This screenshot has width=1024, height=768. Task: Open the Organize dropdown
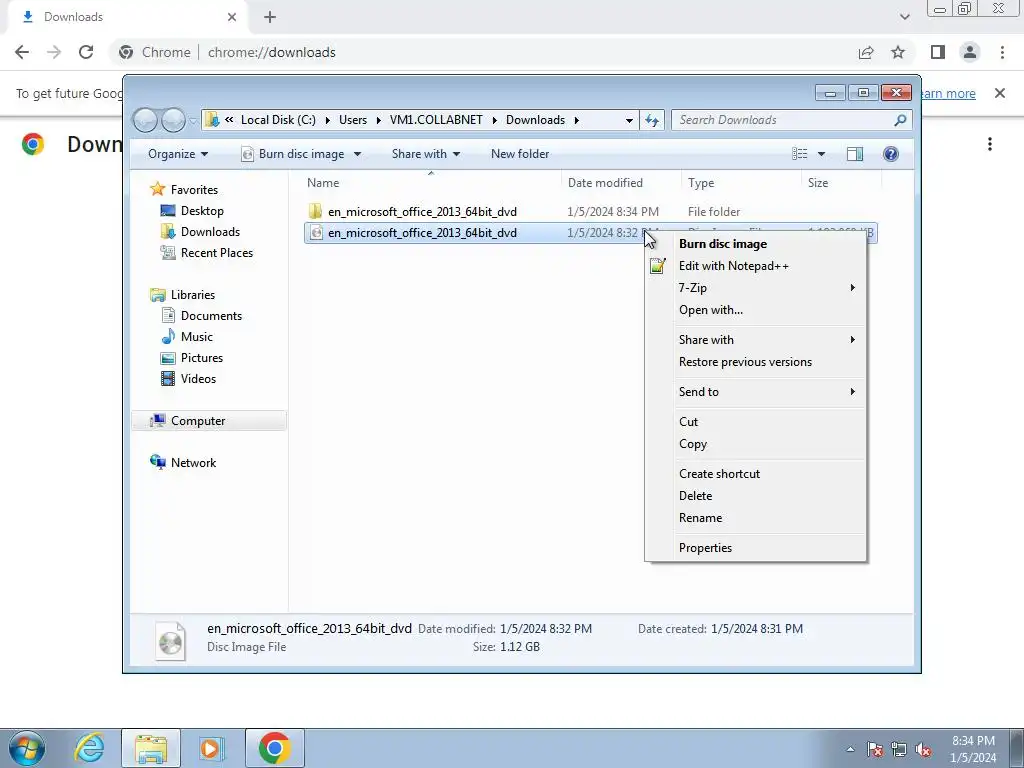coord(178,154)
